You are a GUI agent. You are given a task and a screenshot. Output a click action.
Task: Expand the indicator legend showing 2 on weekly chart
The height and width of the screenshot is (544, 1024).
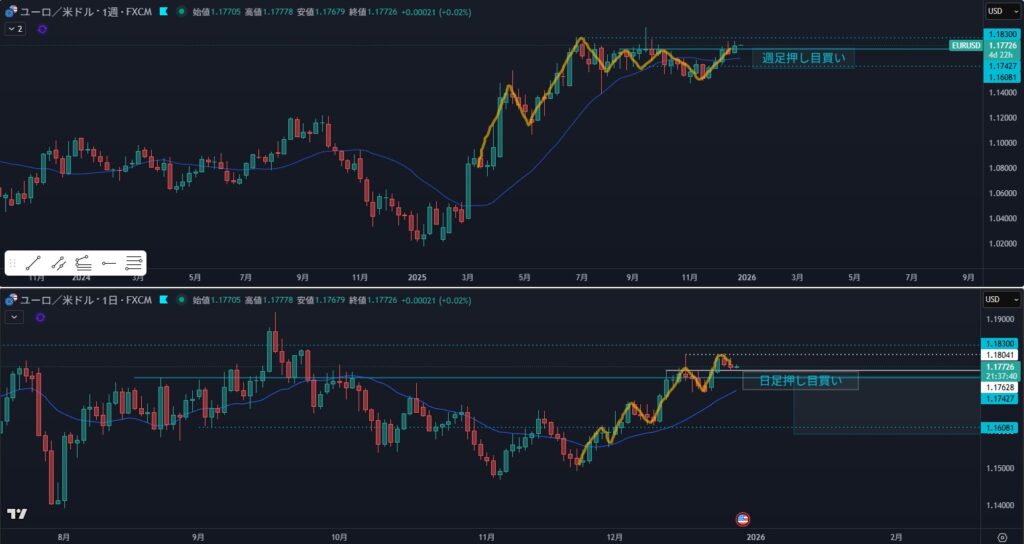[15, 30]
